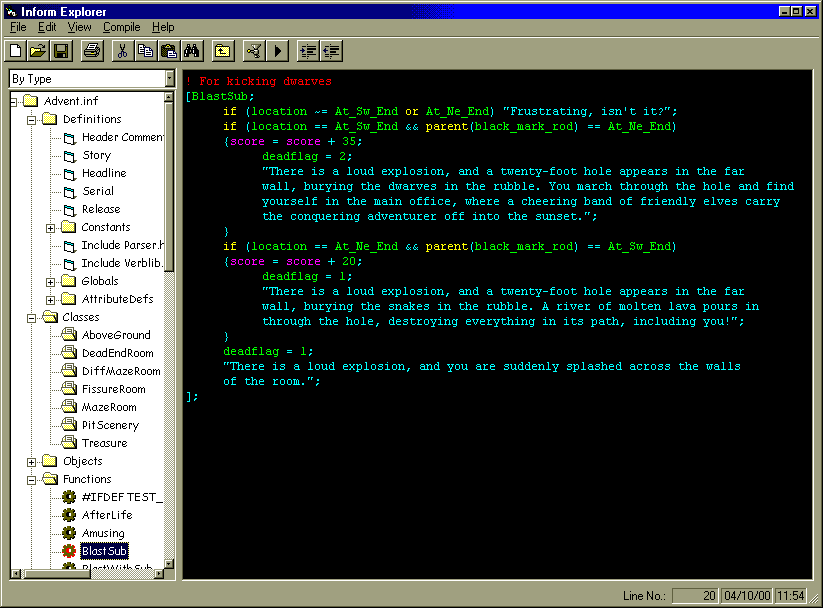Select Include Parser.h tree item

[122, 245]
